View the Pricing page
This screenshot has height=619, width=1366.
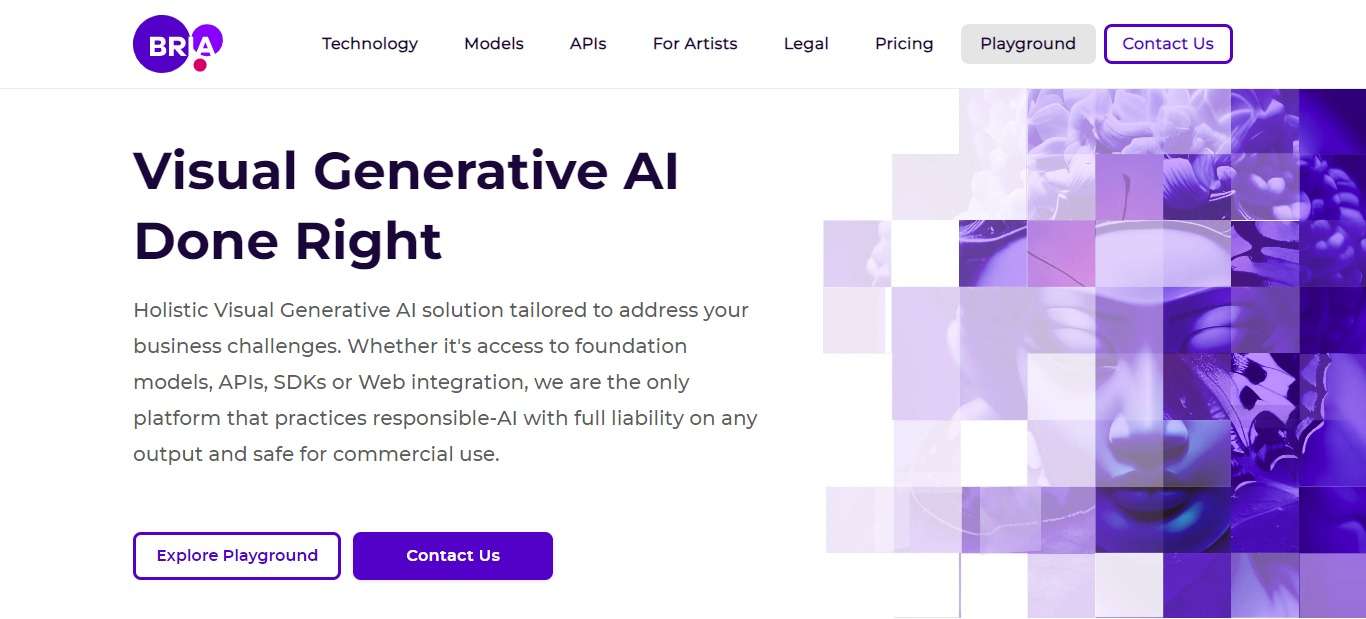point(903,43)
